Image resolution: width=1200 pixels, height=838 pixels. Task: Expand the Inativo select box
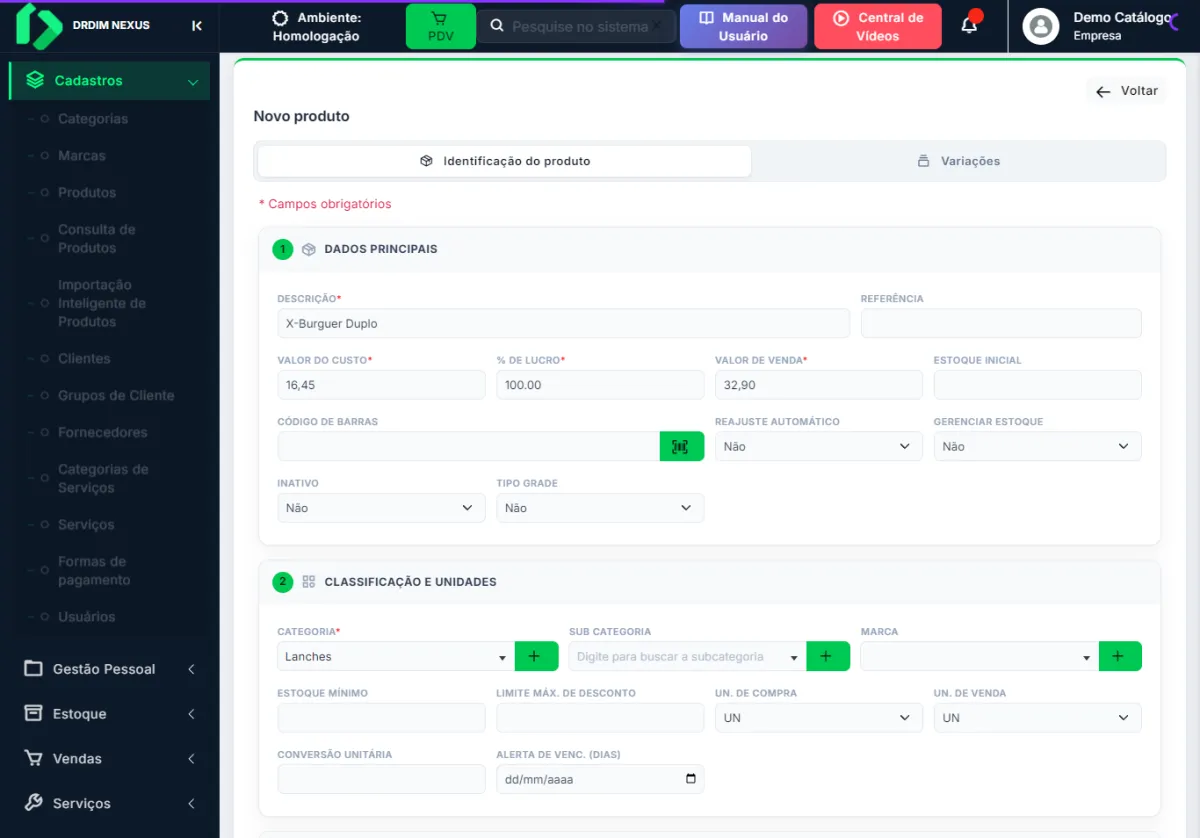pos(381,508)
